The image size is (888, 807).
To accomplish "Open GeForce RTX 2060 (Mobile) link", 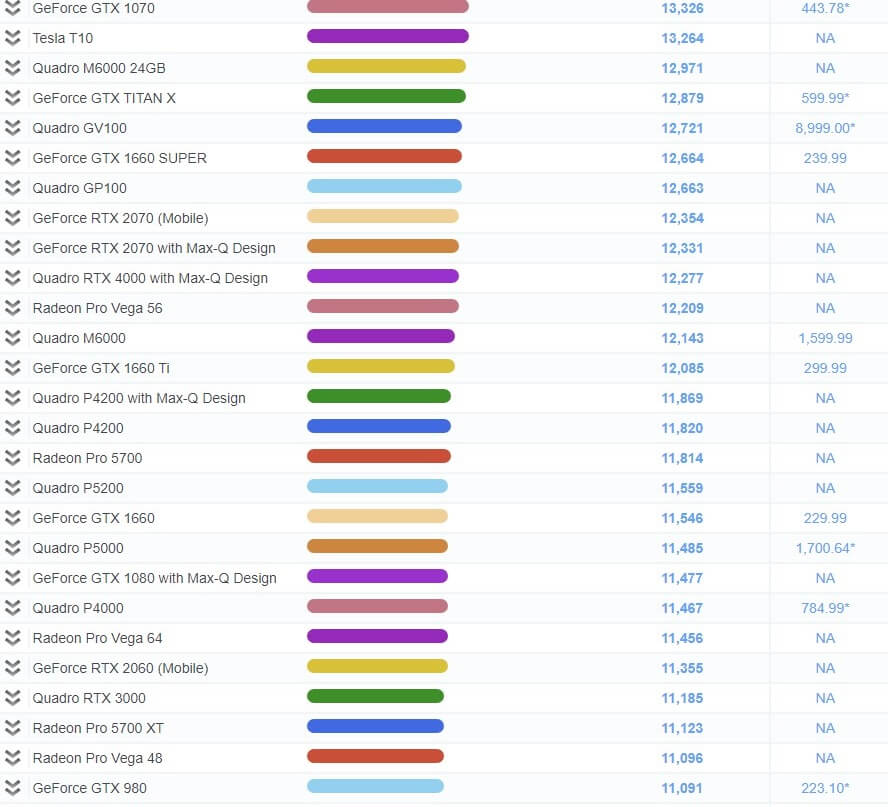I will [121, 668].
